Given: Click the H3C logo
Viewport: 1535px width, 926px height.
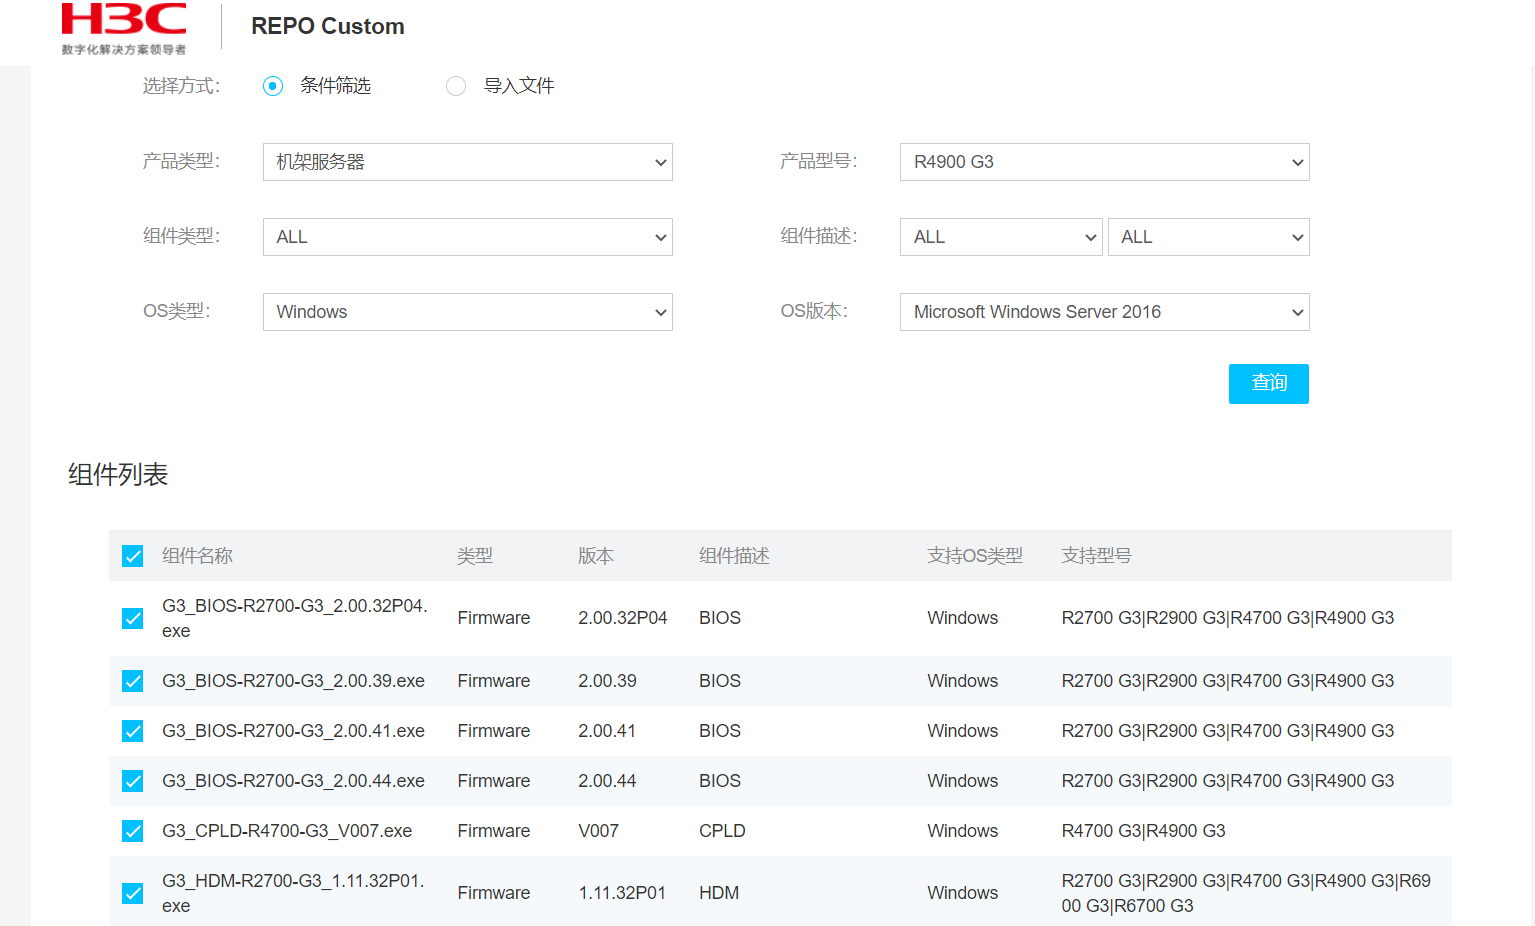Looking at the screenshot, I should coord(124,28).
